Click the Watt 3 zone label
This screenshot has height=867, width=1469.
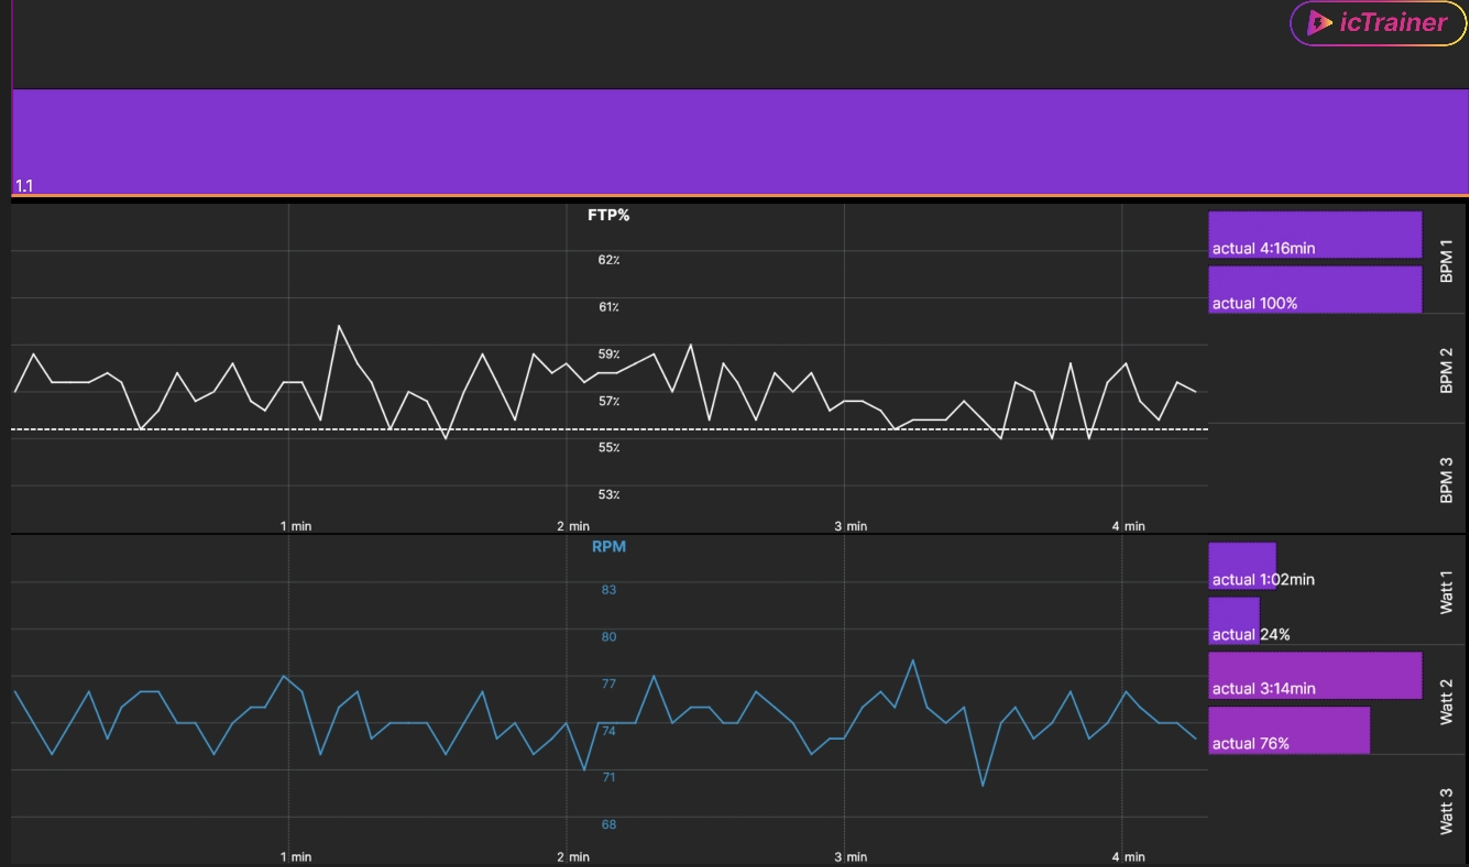pos(1446,811)
